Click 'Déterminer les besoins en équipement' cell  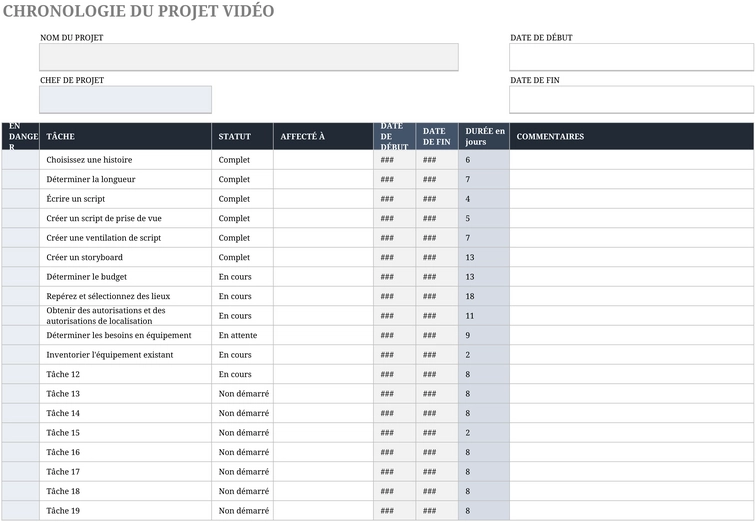(x=125, y=335)
